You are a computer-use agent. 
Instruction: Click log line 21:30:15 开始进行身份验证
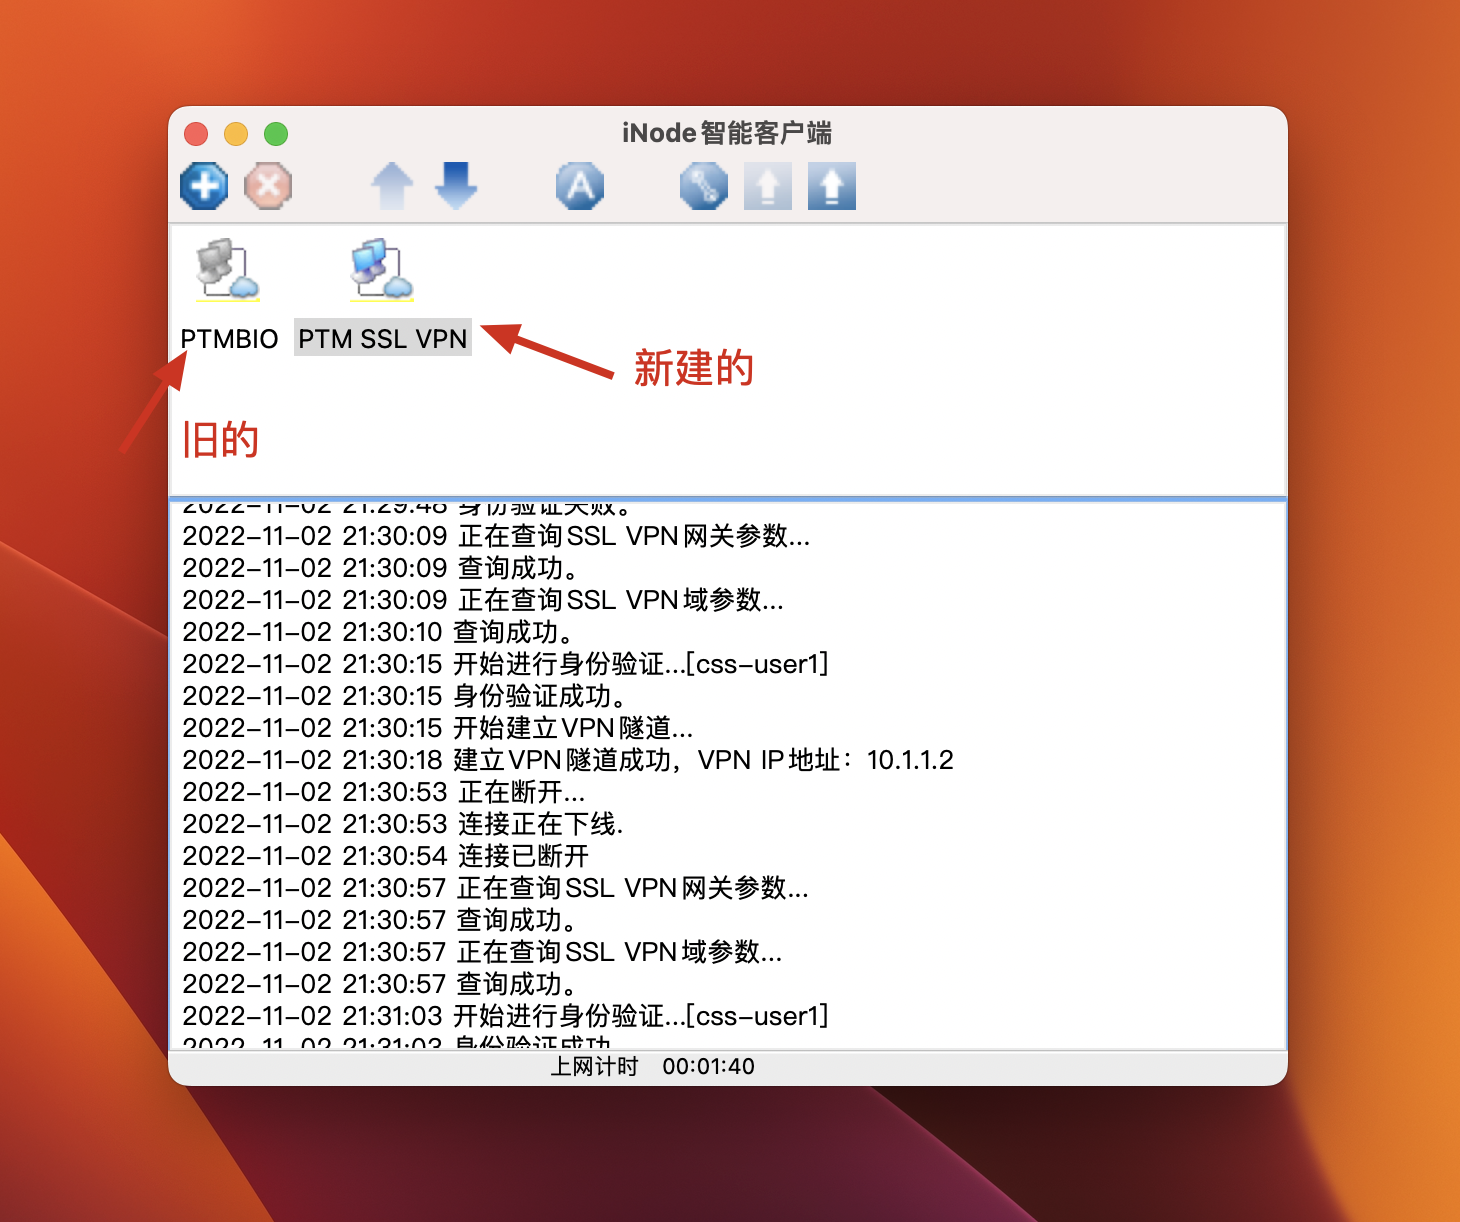[505, 664]
